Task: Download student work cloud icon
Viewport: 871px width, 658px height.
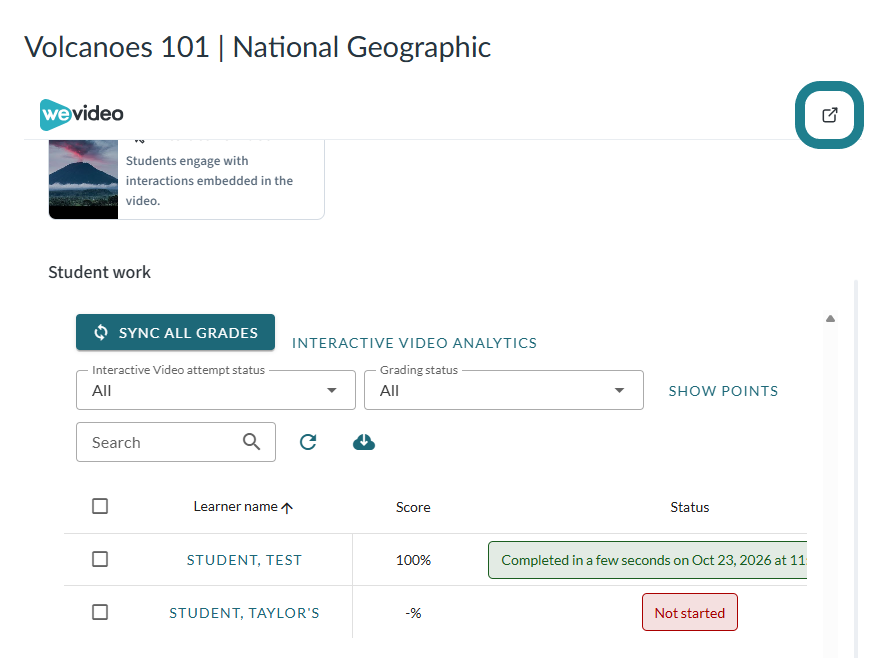Action: (364, 442)
